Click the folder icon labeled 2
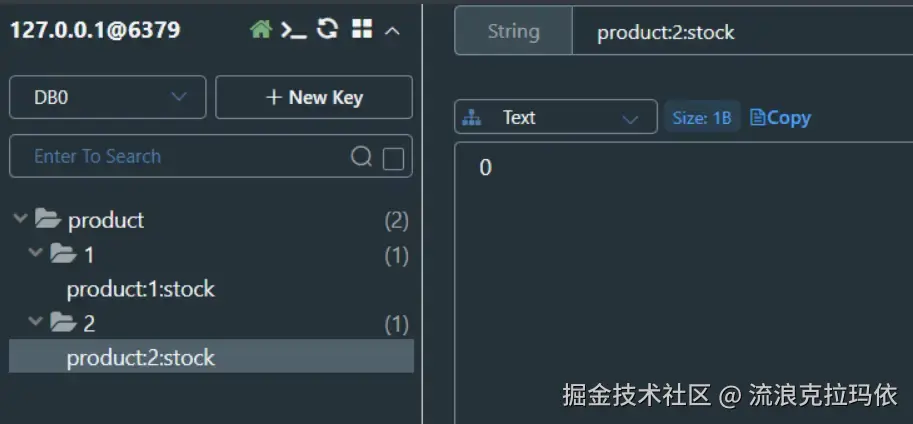Screen dimensions: 913x424 click(64, 323)
